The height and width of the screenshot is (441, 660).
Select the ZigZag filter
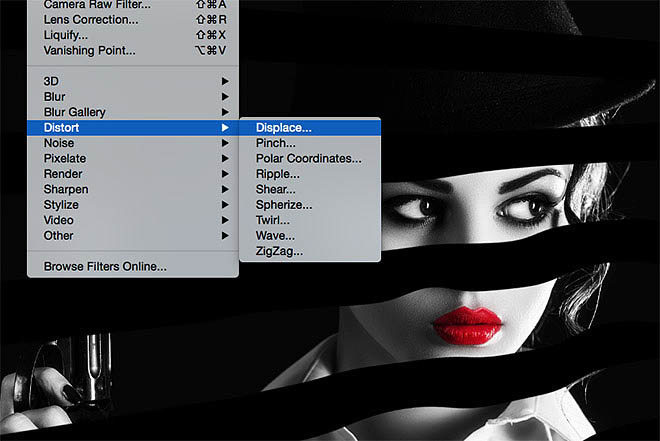(x=310, y=251)
